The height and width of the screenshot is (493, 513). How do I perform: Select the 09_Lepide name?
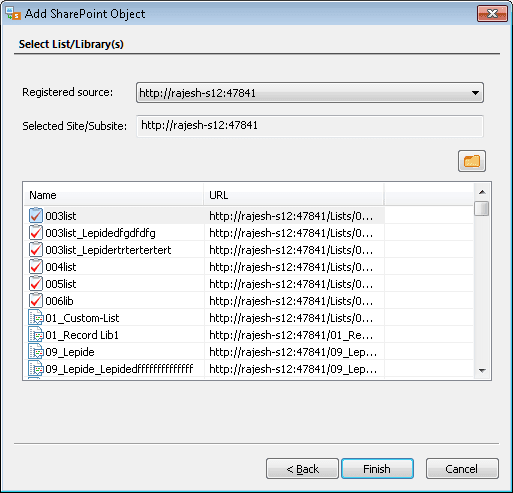pyautogui.click(x=70, y=352)
